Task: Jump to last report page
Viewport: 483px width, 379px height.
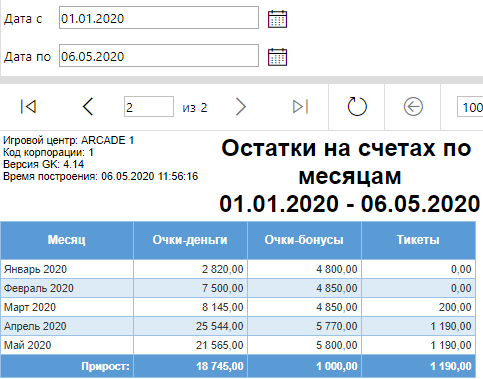Action: [x=300, y=107]
